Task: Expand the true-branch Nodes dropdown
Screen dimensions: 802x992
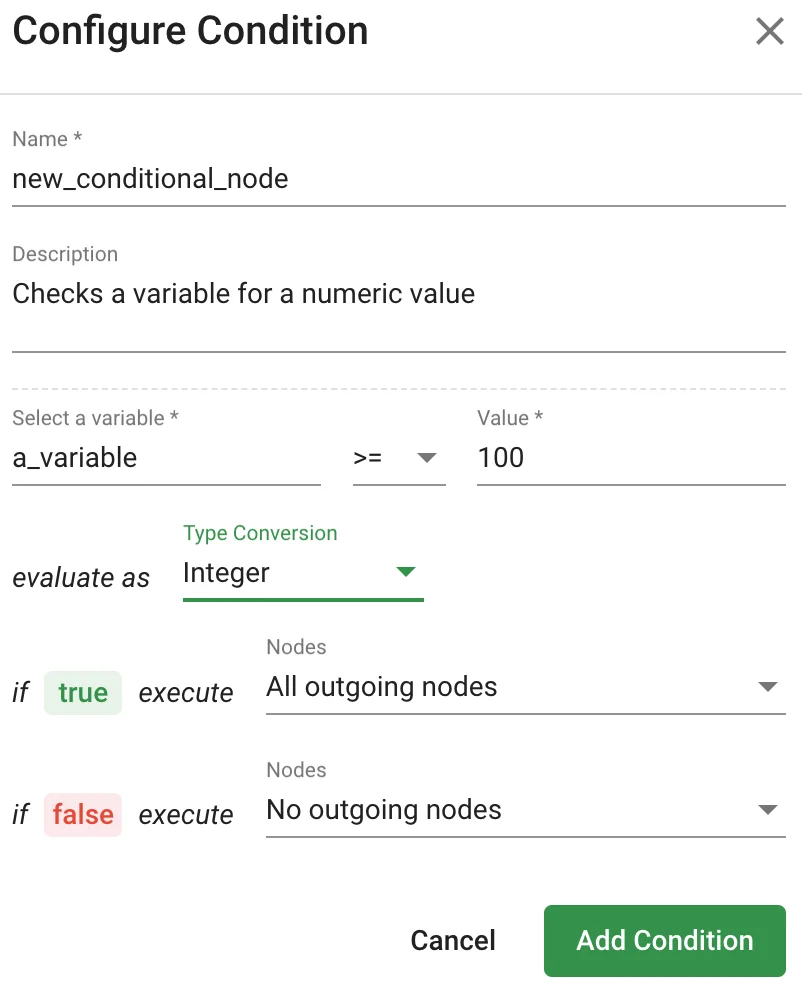Action: 525,687
